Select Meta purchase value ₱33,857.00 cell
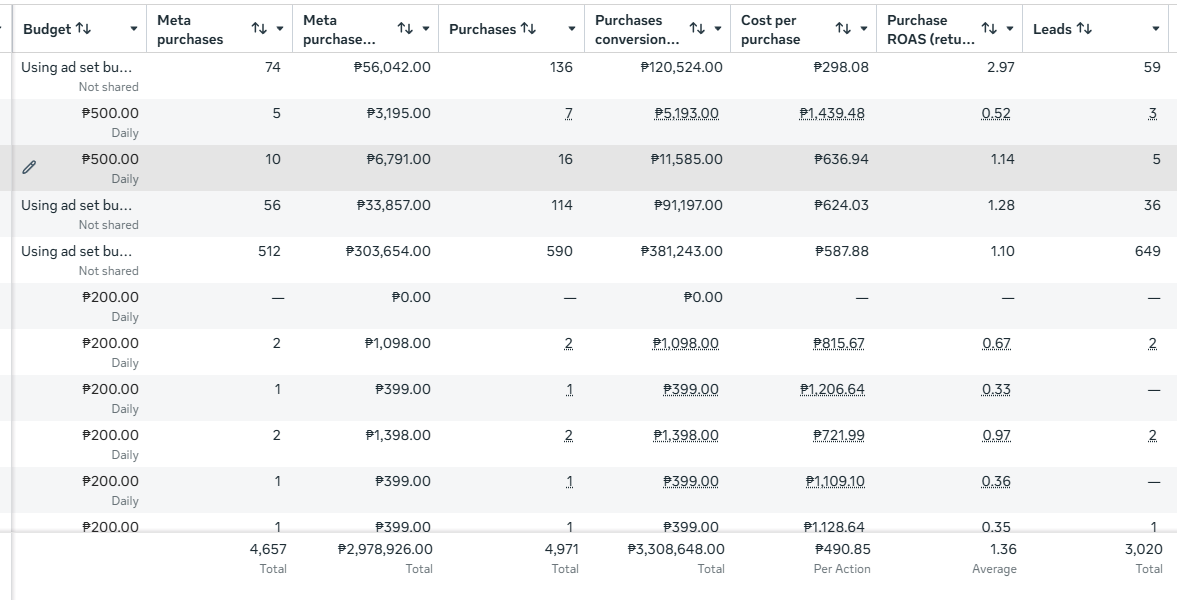 [x=393, y=205]
